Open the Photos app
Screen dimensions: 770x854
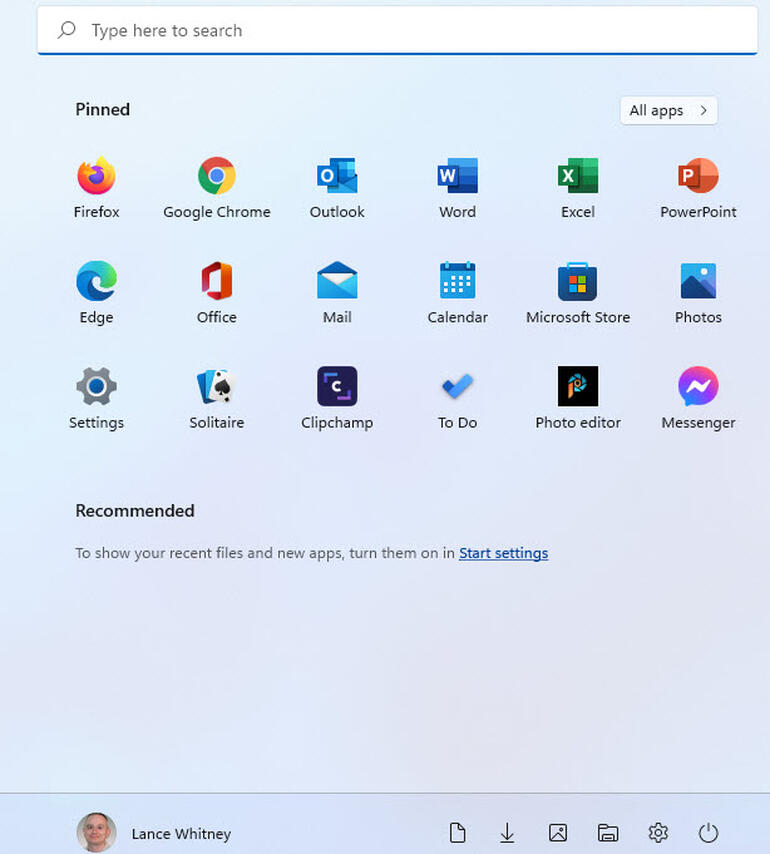(698, 292)
